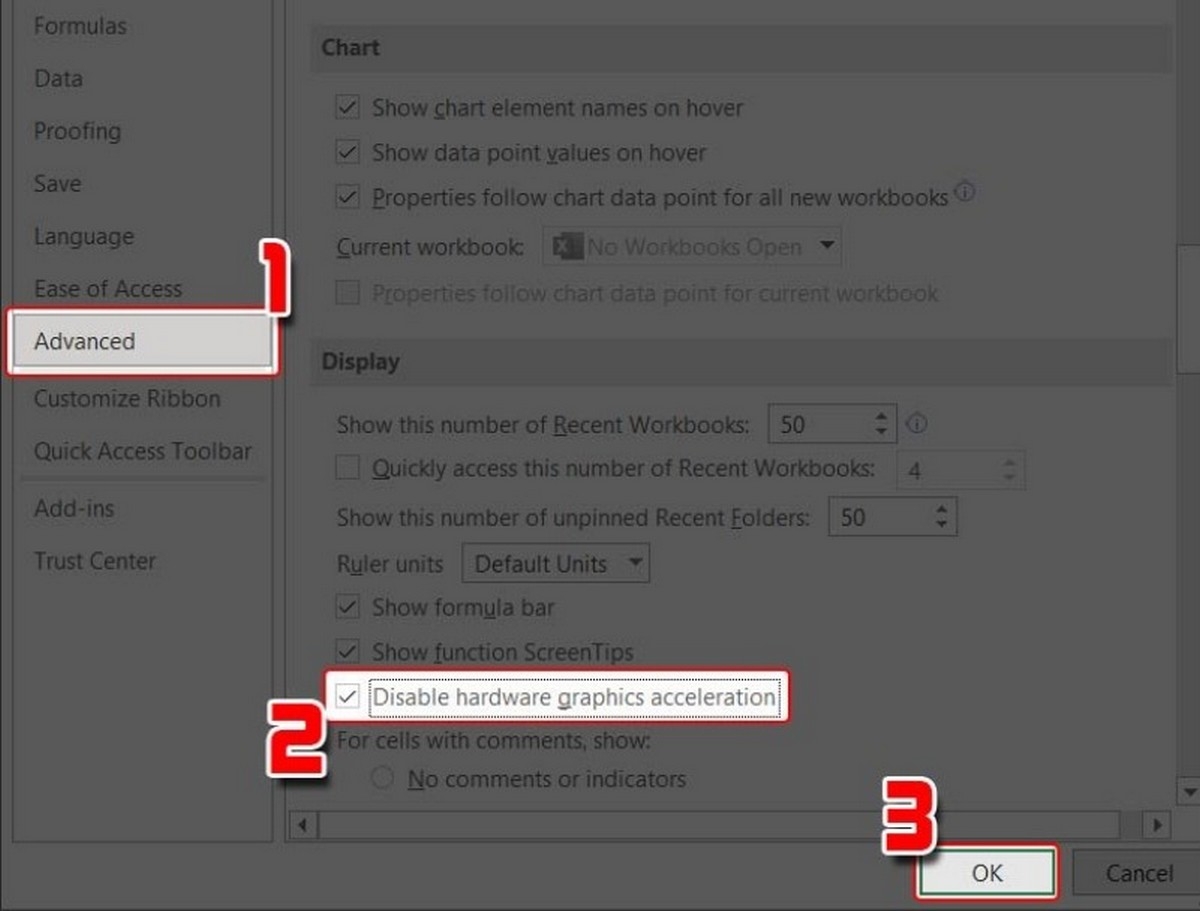This screenshot has height=911, width=1200.
Task: Enable Quickly access this number of Recent Workbooks
Action: click(x=347, y=468)
